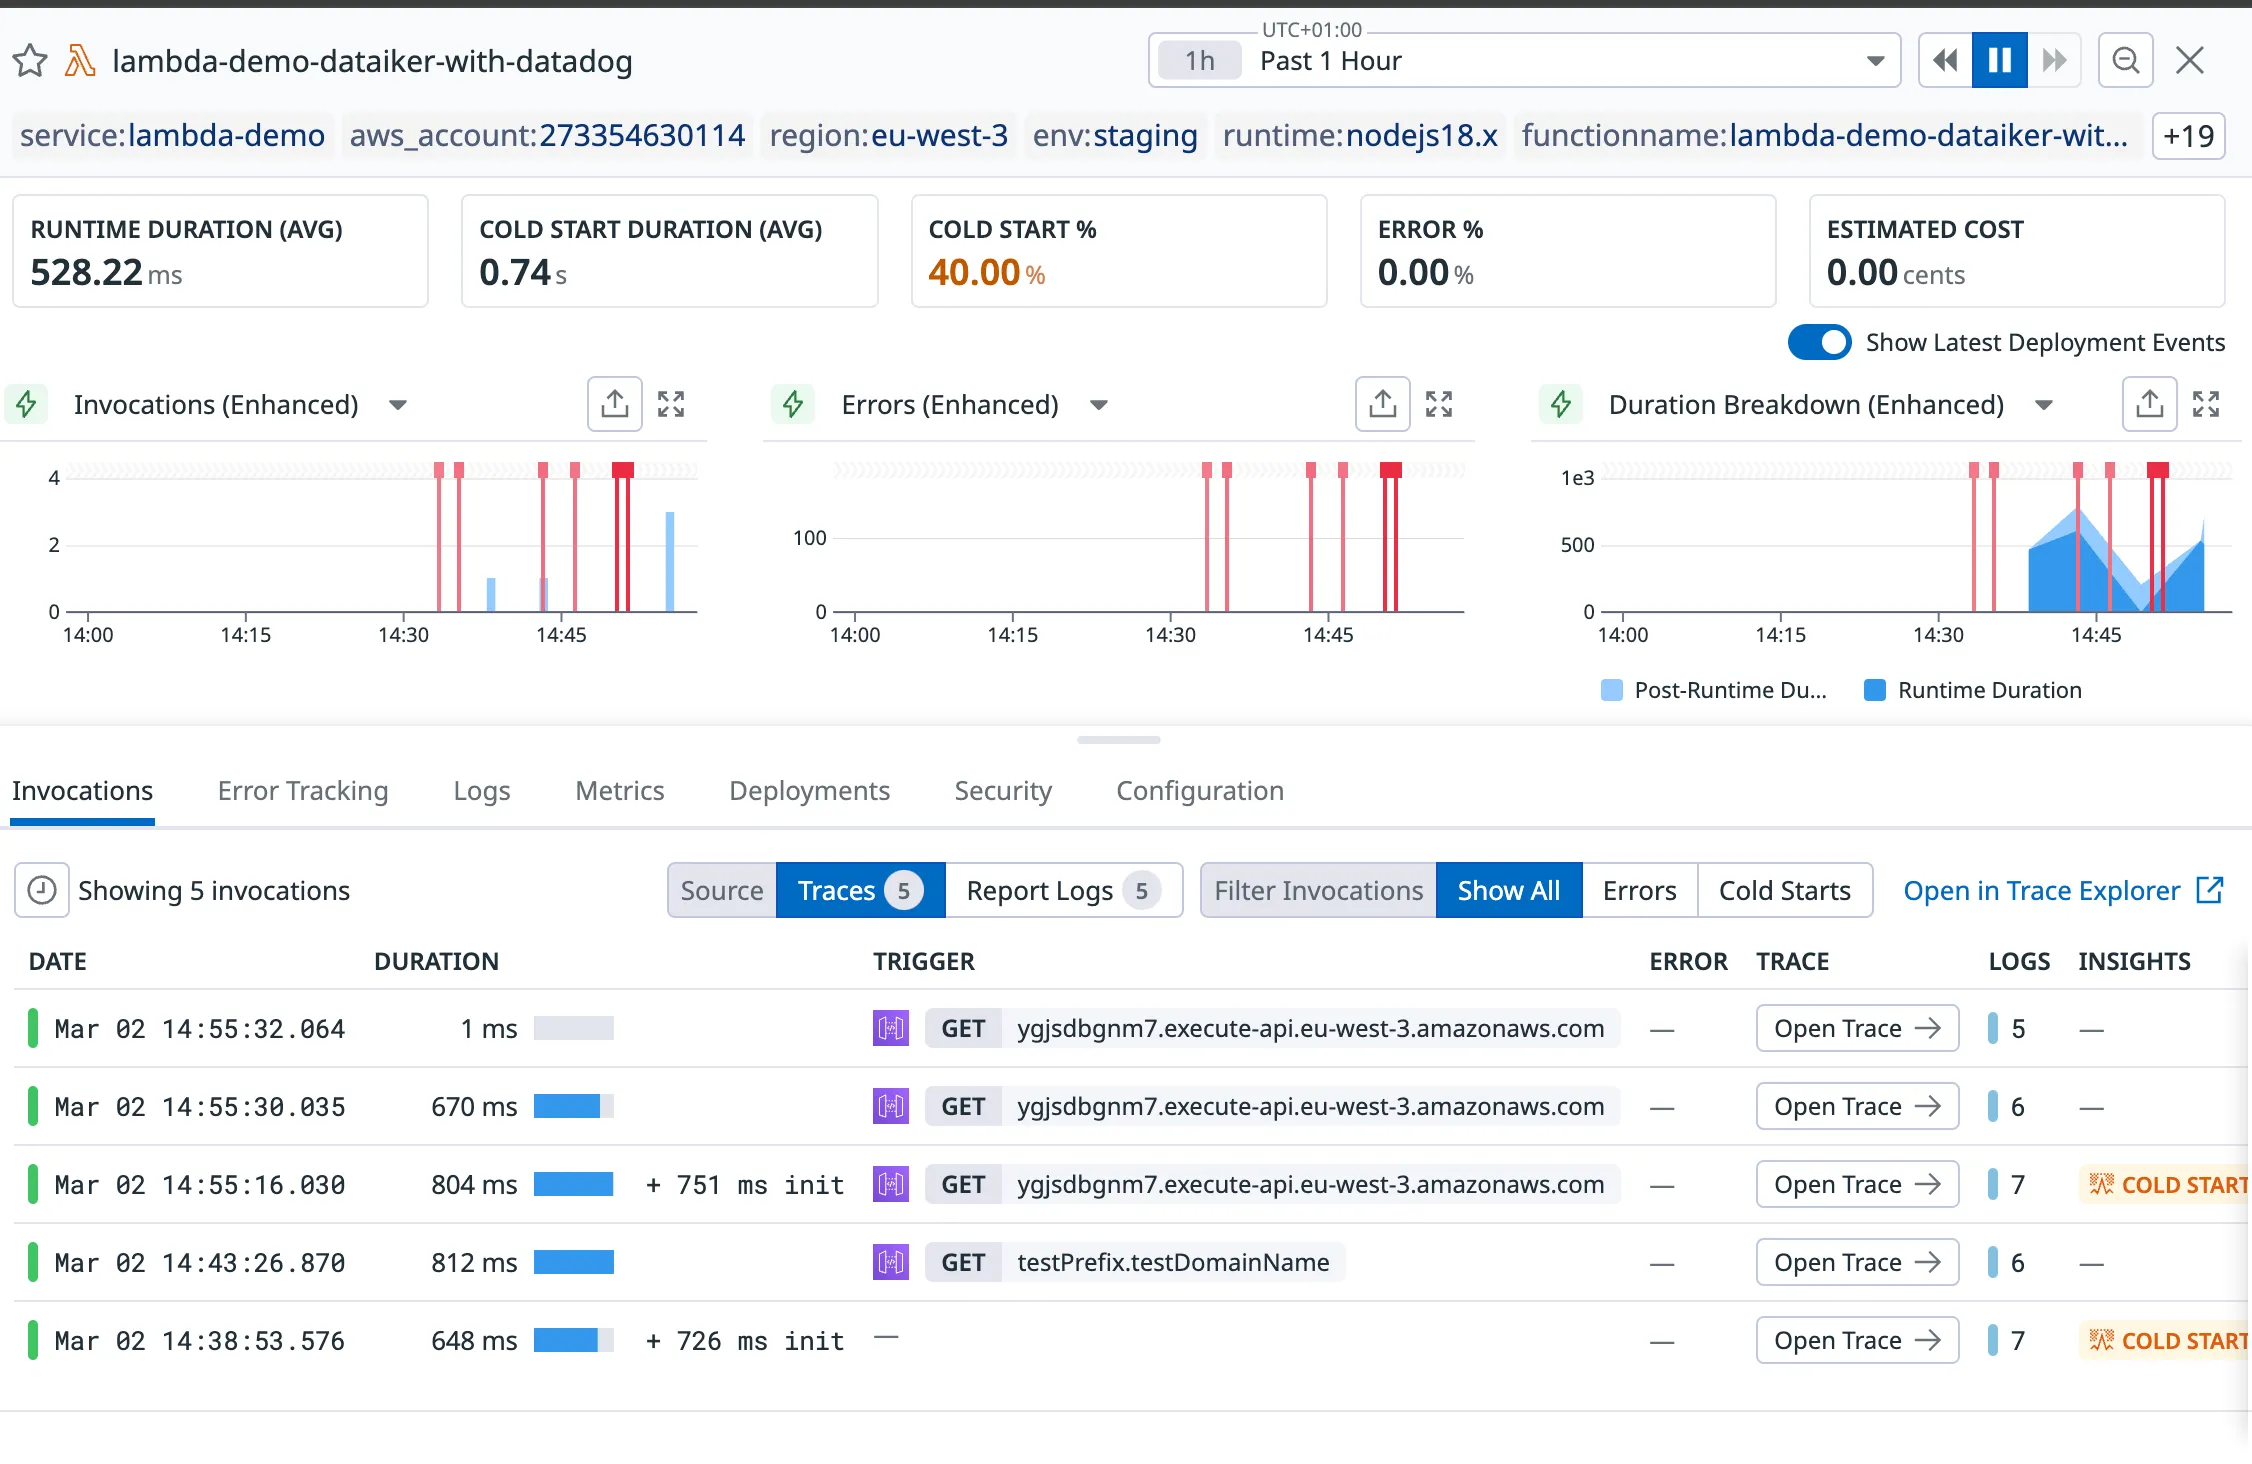The width and height of the screenshot is (2252, 1464).
Task: Open Trace for the 670 ms invocation
Action: tap(1856, 1107)
